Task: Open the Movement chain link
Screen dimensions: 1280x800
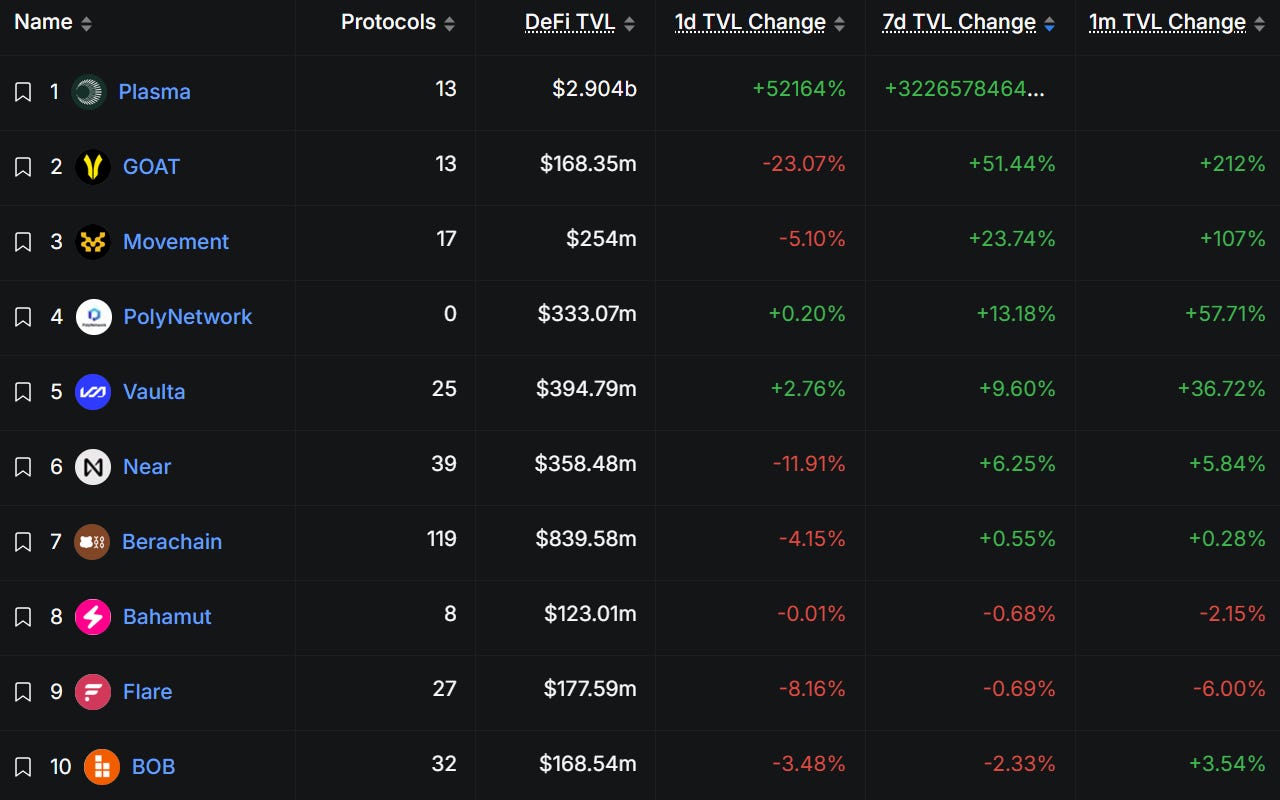Action: 176,242
